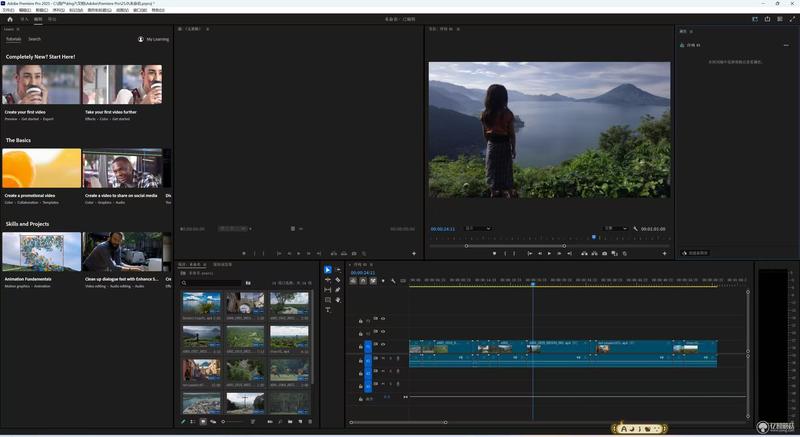Click Program Monitor zoom scroll bar
Image resolution: width=800 pixels, height=437 pixels.
(515, 246)
